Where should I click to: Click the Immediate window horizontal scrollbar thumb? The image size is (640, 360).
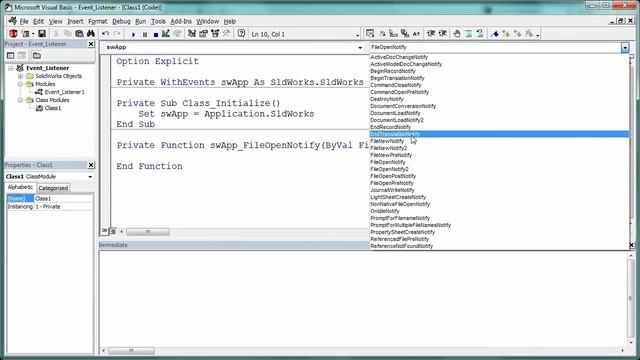pyautogui.click(x=131, y=351)
